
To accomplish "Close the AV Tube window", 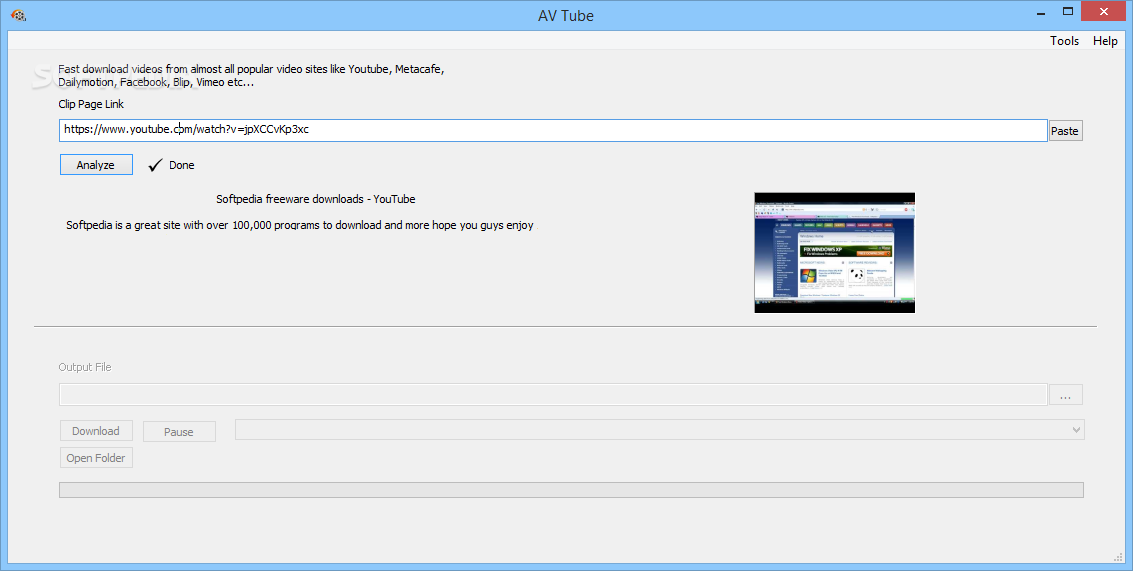I will pos(1104,12).
